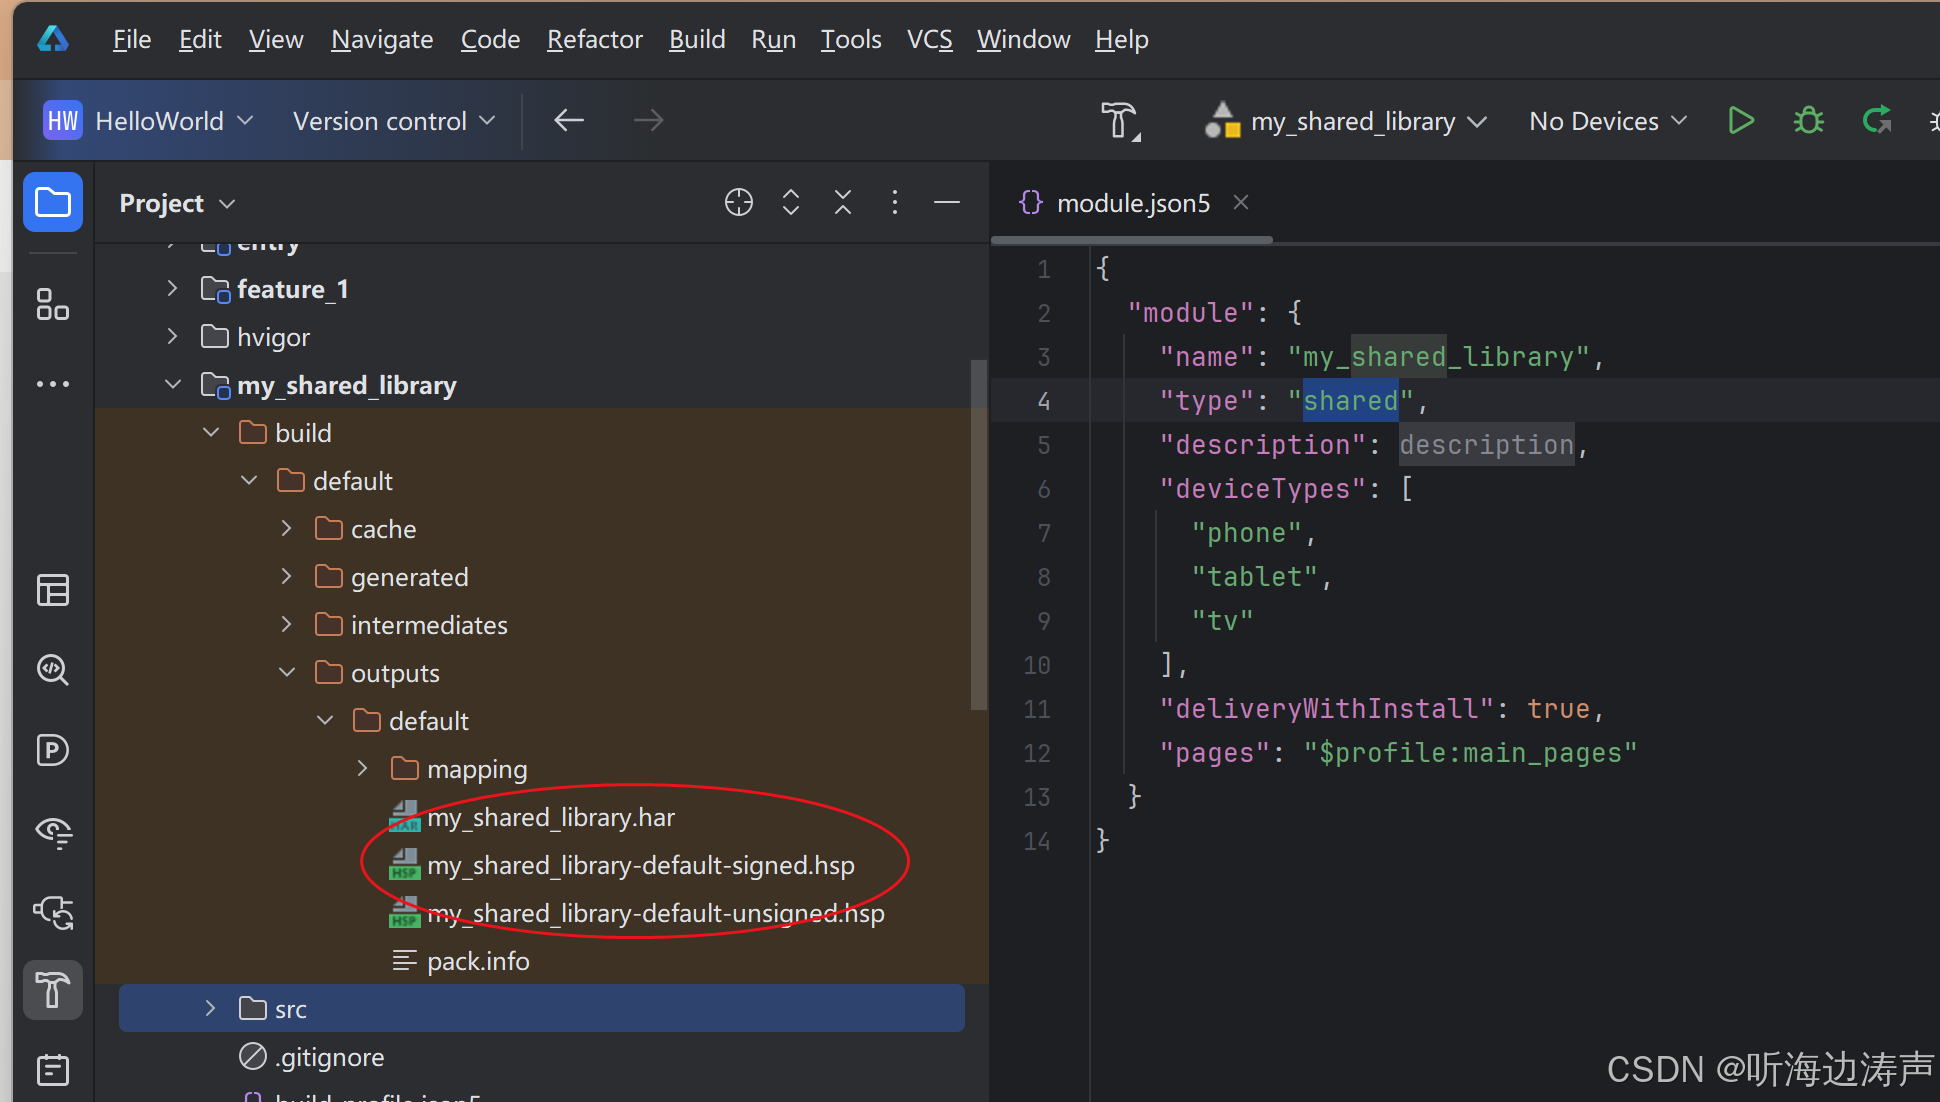
Task: Open the Build hammer tool window in sidebar
Action: coord(53,990)
